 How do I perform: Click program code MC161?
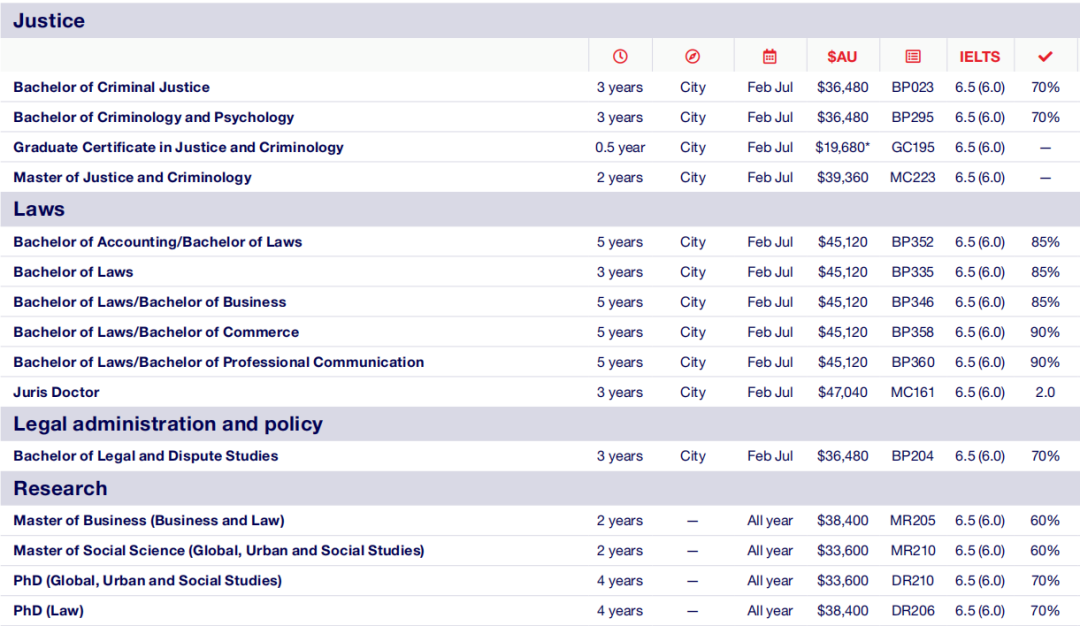[913, 392]
